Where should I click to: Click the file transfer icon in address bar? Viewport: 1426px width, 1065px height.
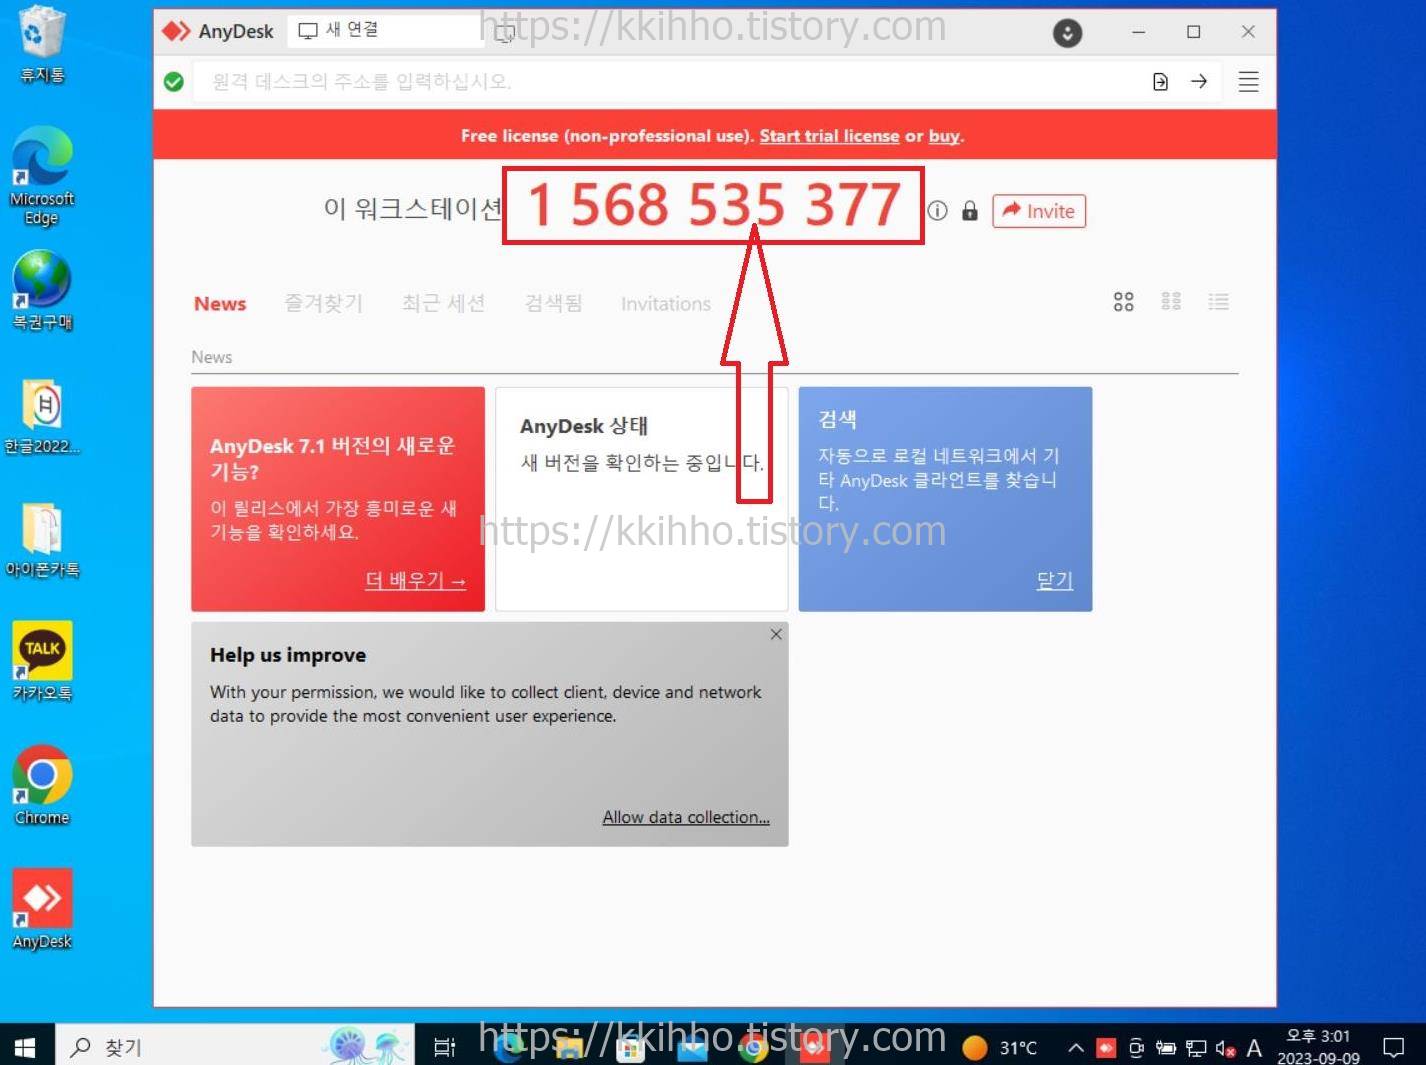point(1160,82)
